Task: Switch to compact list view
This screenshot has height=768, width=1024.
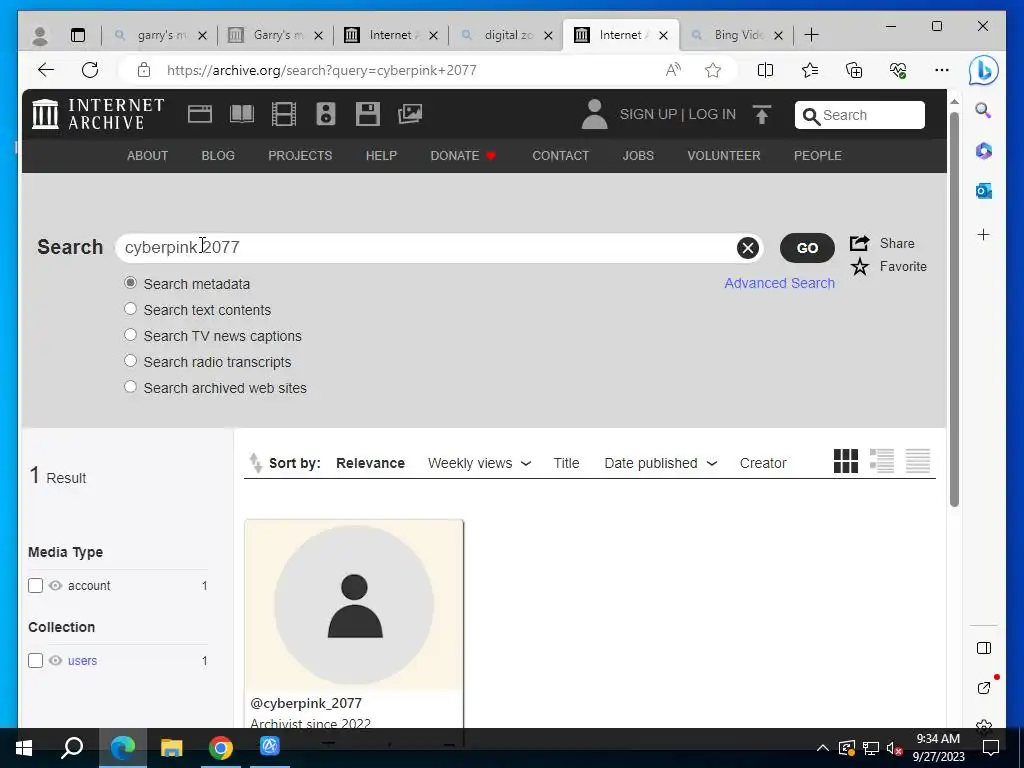Action: tap(918, 461)
